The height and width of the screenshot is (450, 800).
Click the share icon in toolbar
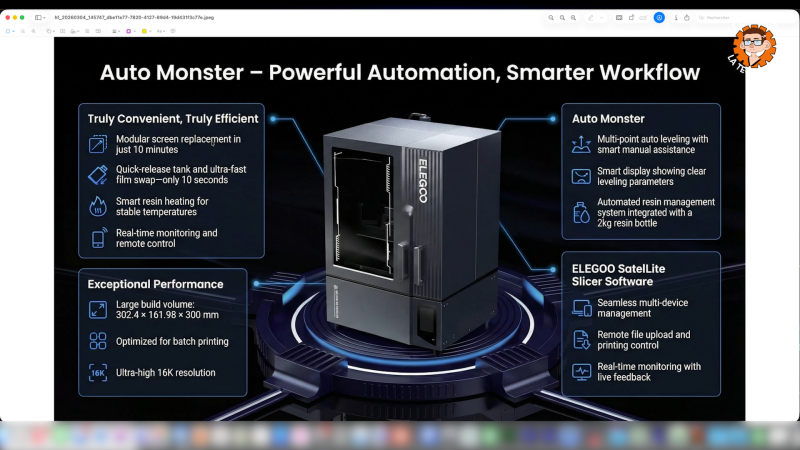pyautogui.click(x=687, y=17)
